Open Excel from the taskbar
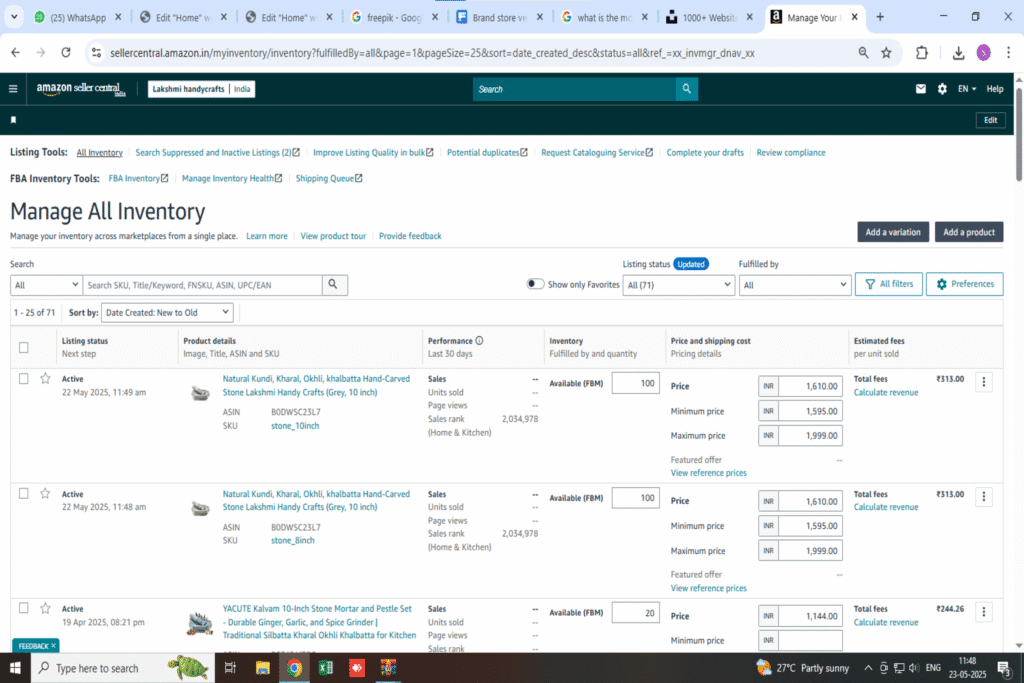Screen dimensions: 1024x683 pos(325,668)
